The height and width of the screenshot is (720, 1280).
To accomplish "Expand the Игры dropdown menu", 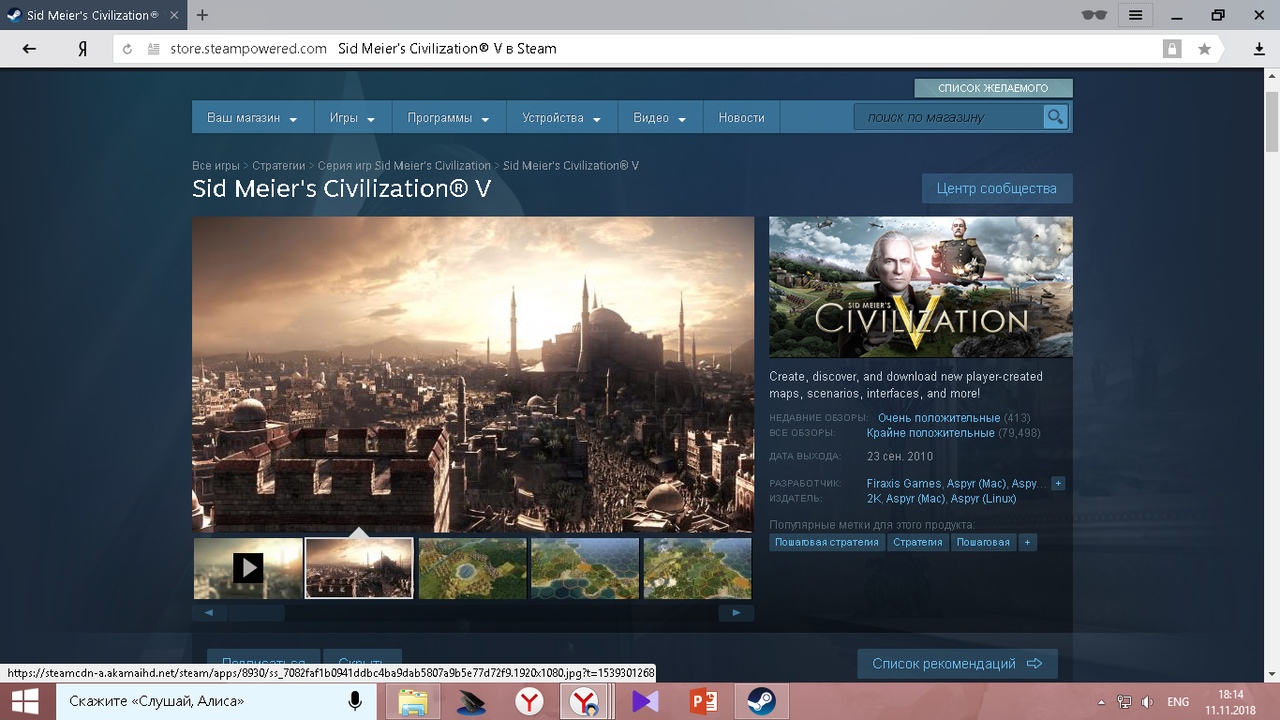I will click(353, 117).
